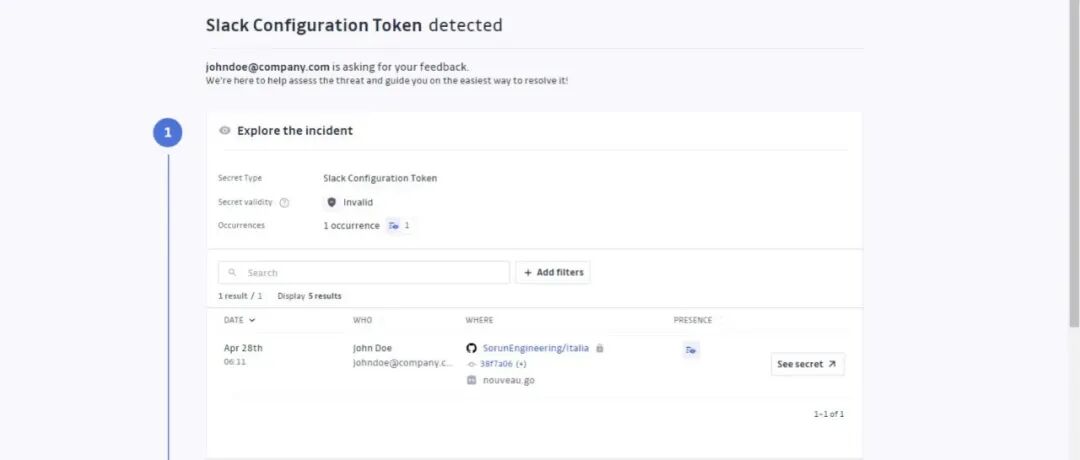Click the 06:11 time under Apr 28th
The image size is (1080, 460).
235,362
